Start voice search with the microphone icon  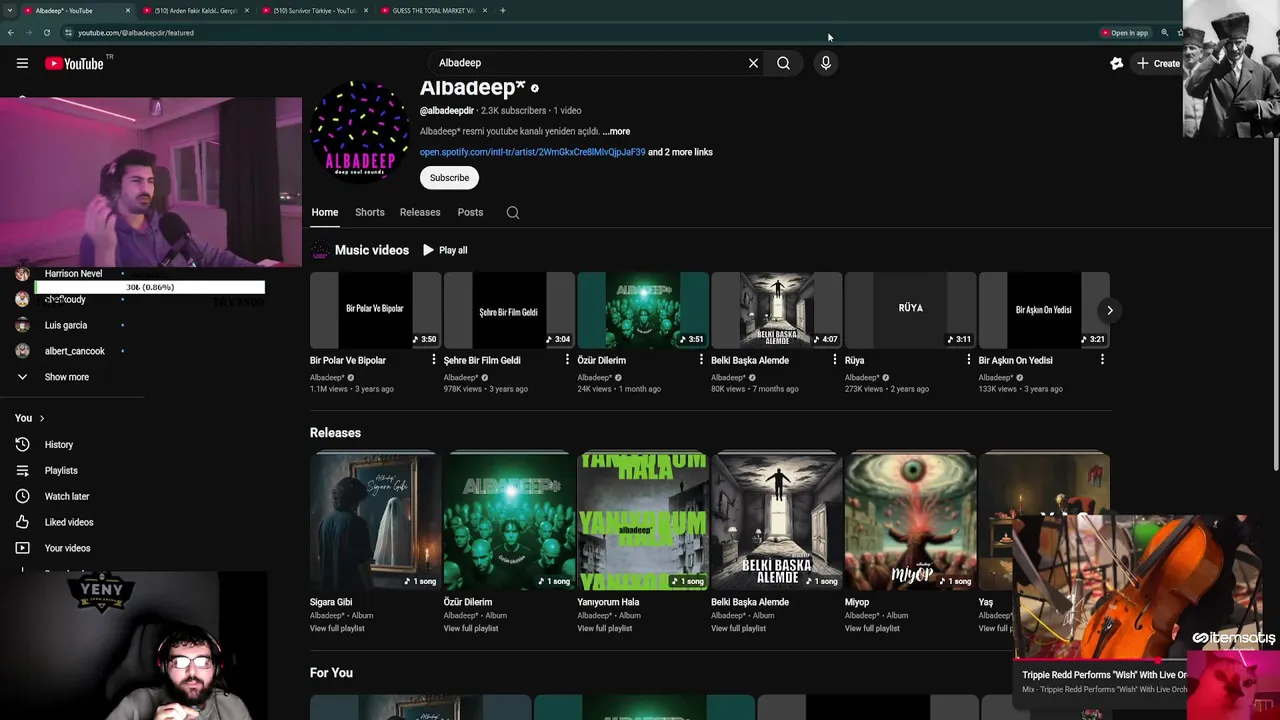click(x=825, y=63)
